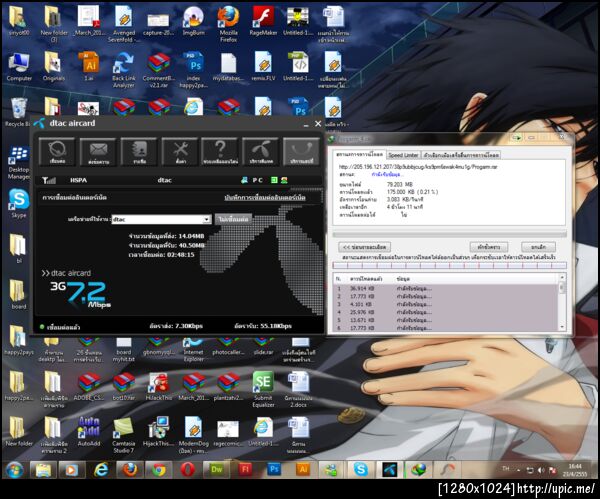The image size is (600, 499).
Task: Open the Computer desktop icon
Action: tap(19, 67)
